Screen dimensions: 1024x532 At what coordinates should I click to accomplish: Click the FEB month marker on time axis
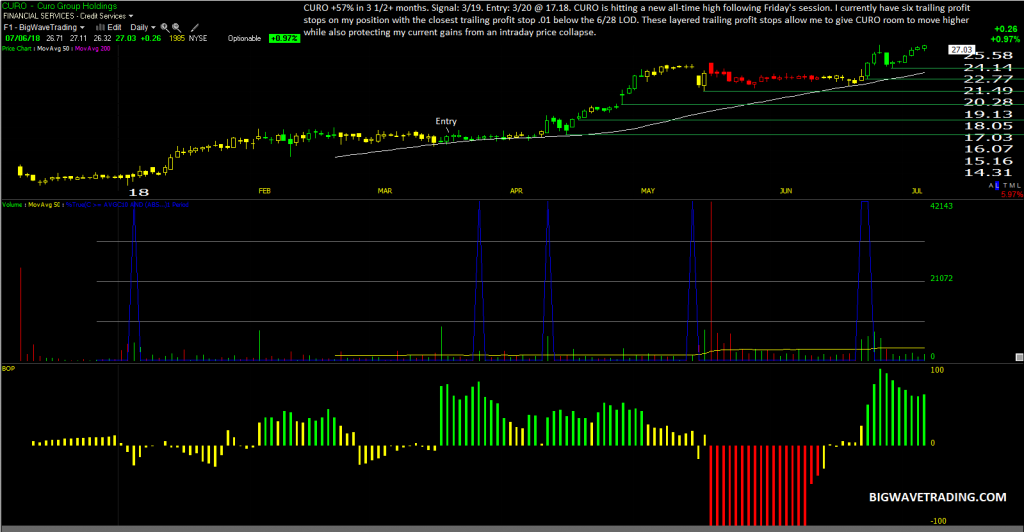(264, 191)
